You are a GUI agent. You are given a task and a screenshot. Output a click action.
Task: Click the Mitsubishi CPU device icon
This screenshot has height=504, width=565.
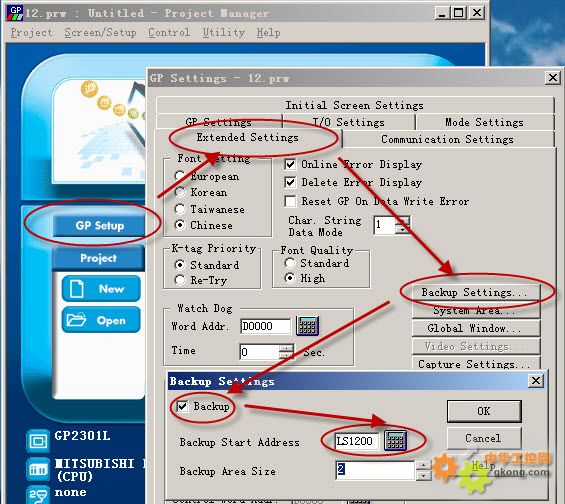pyautogui.click(x=38, y=469)
